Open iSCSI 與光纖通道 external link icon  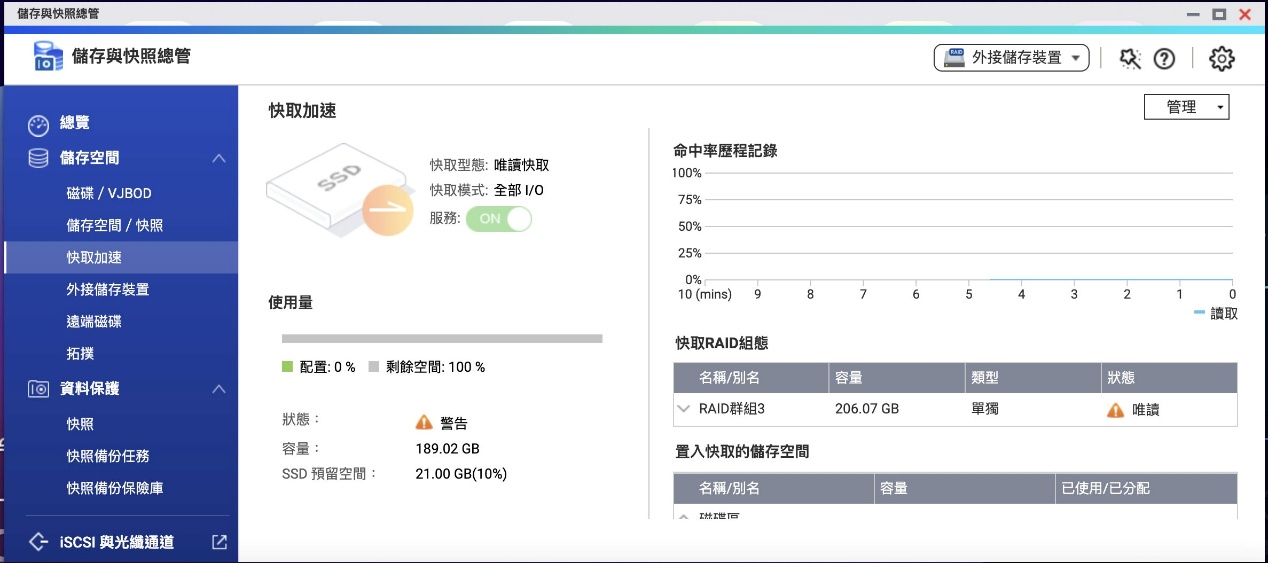(x=219, y=542)
